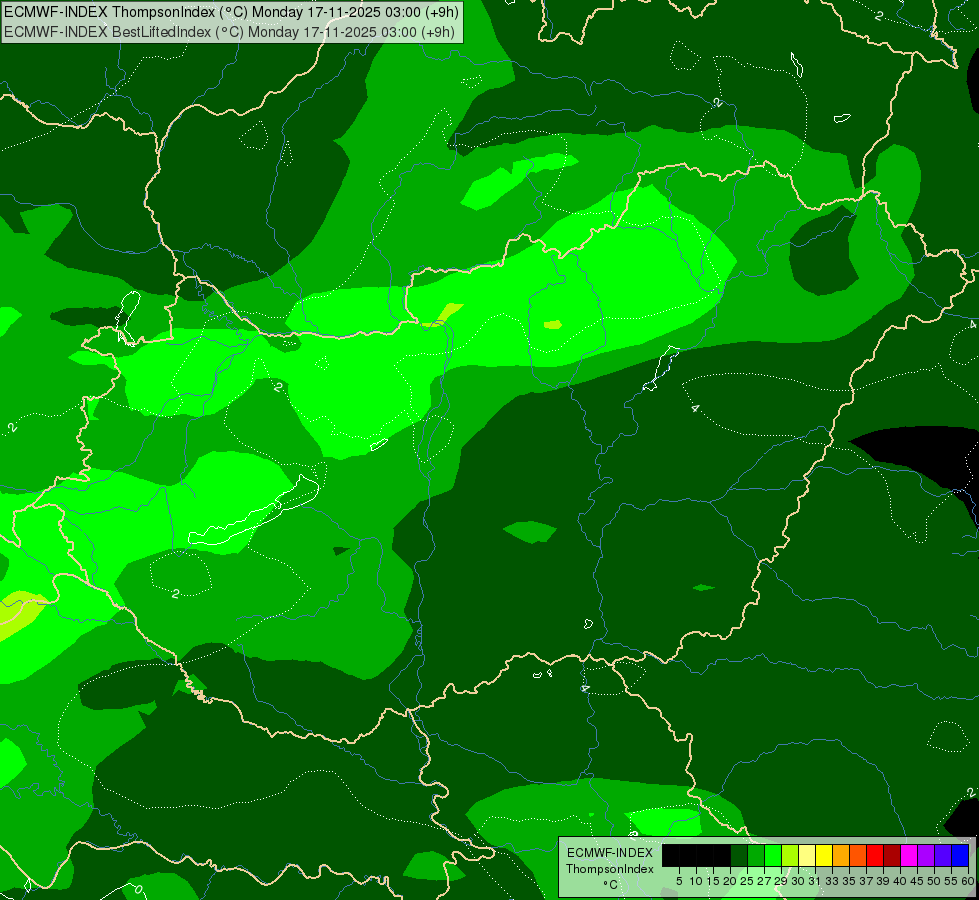979x900 pixels.
Task: Click legend tick value 39
Action: 883,881
